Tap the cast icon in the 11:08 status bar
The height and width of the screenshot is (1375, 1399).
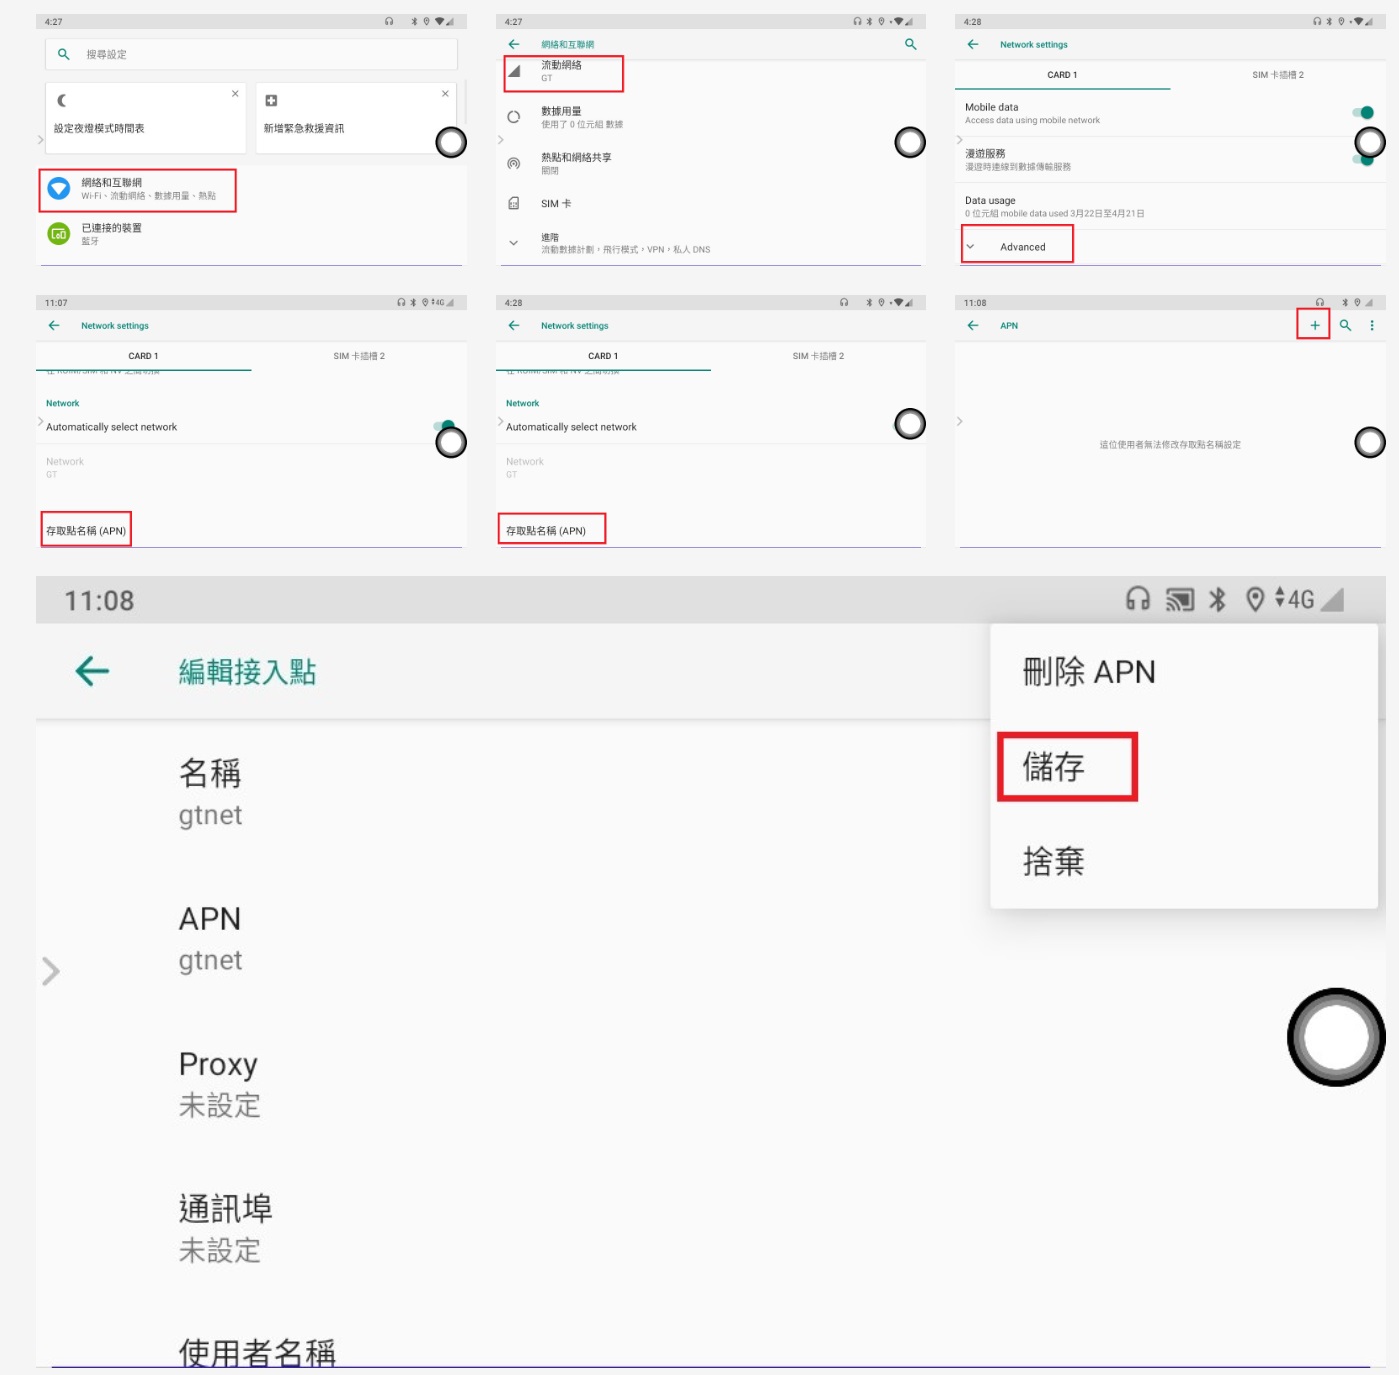coord(1180,599)
